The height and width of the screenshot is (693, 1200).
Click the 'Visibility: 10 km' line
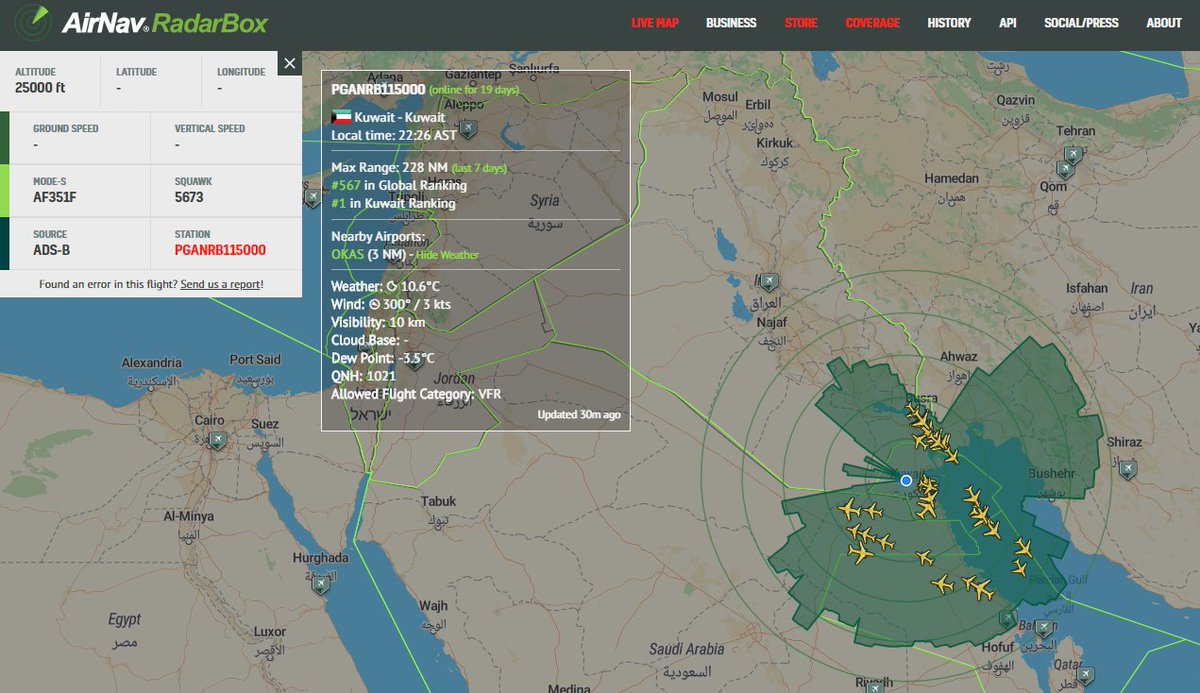(378, 322)
